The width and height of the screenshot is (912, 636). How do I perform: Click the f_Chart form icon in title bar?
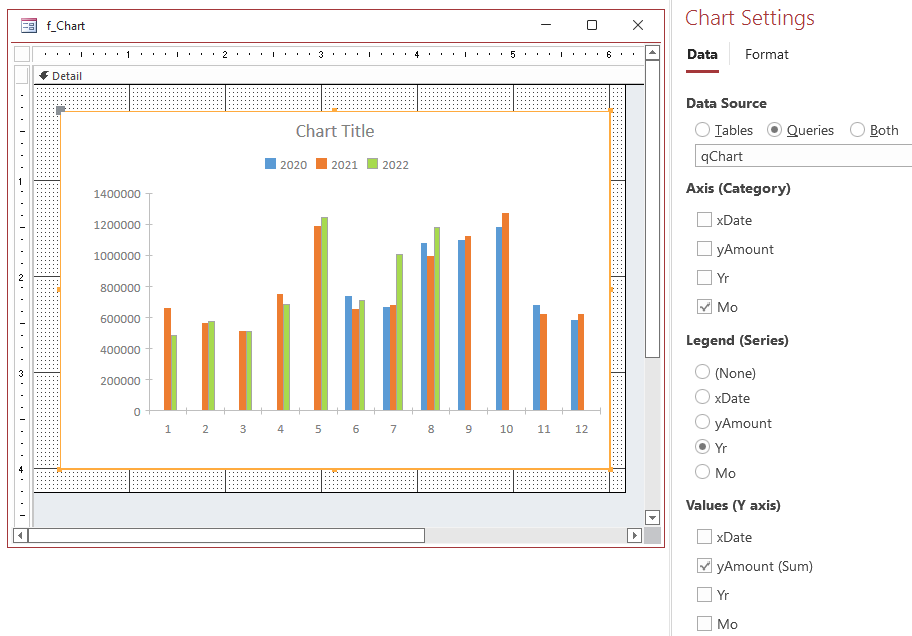[29, 25]
